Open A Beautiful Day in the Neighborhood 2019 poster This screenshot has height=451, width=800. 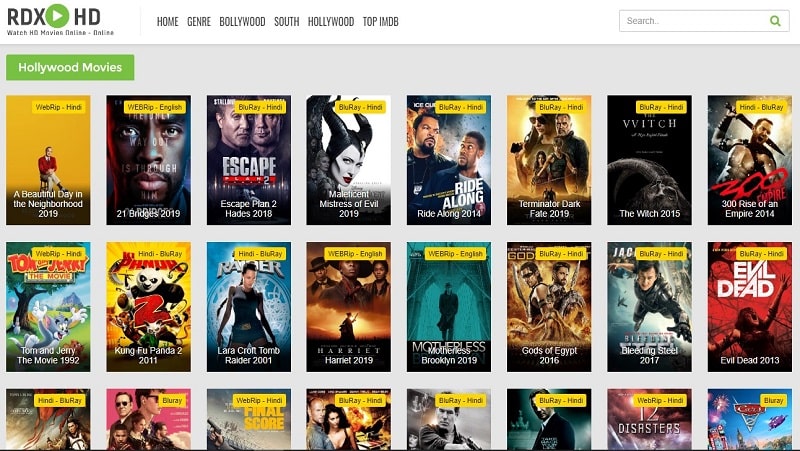48,160
